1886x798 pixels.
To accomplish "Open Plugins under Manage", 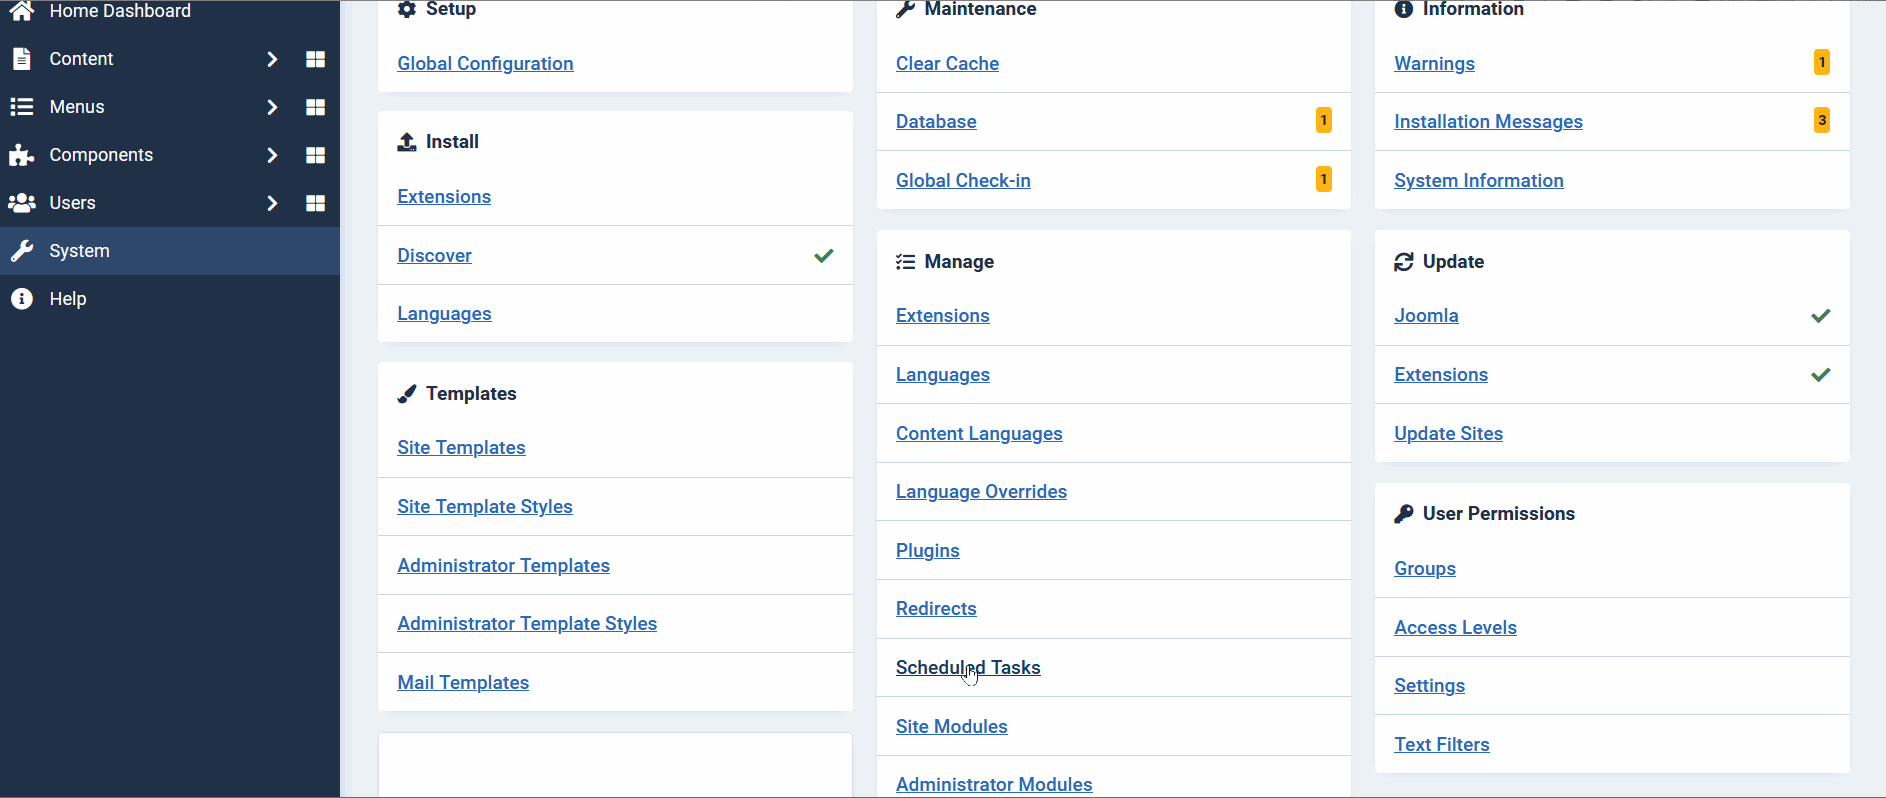I will (x=927, y=551).
